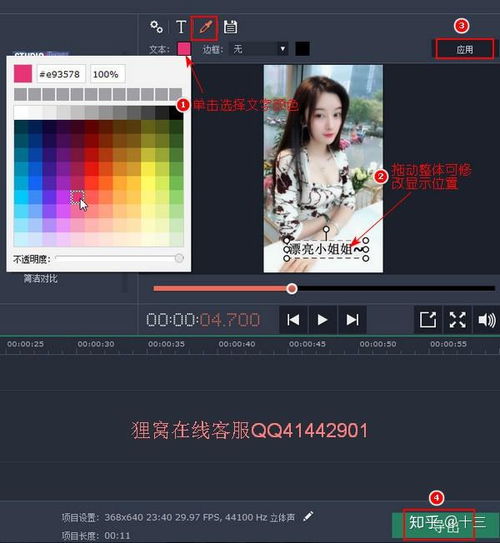Click the 100% opacity value field

(x=107, y=74)
